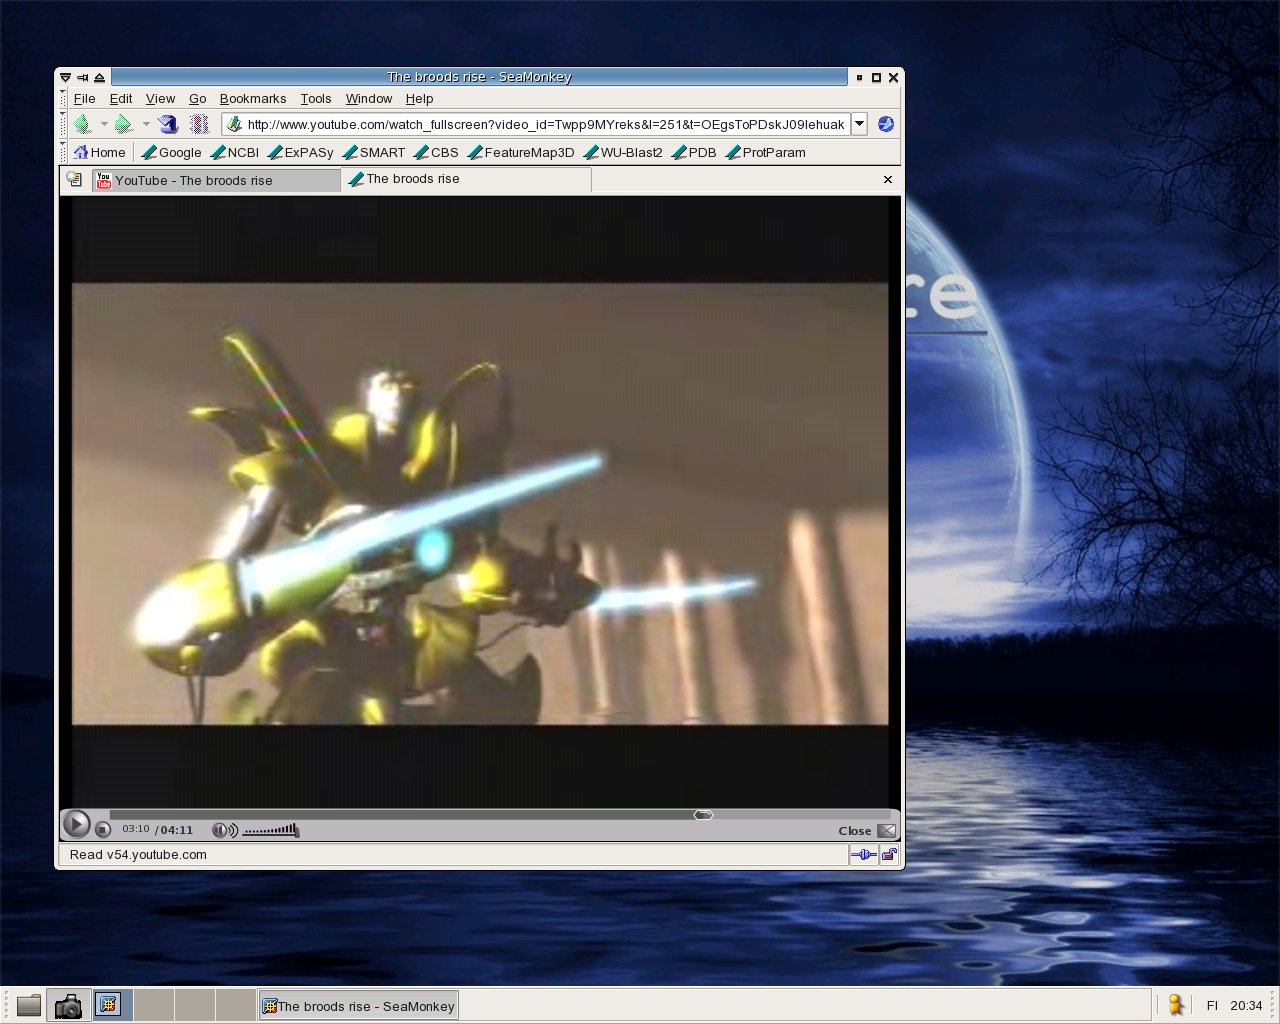Open the Edit menu
This screenshot has height=1024, width=1280.
[121, 98]
